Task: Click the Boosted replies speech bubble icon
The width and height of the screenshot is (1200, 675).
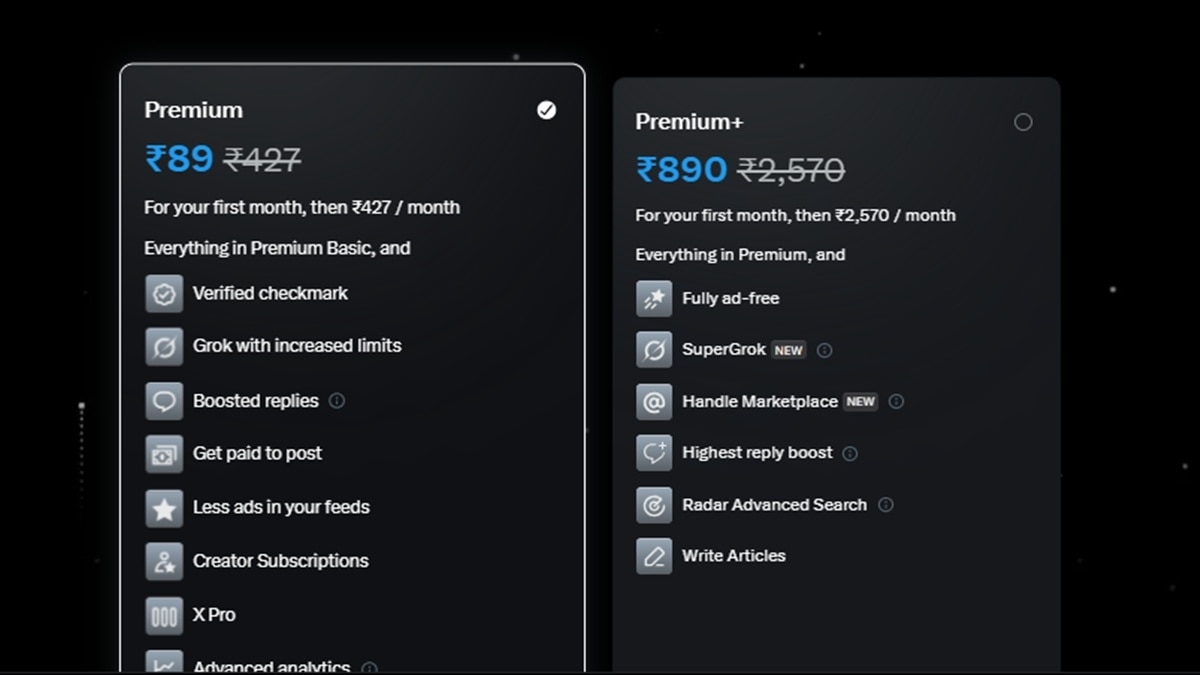Action: point(164,401)
